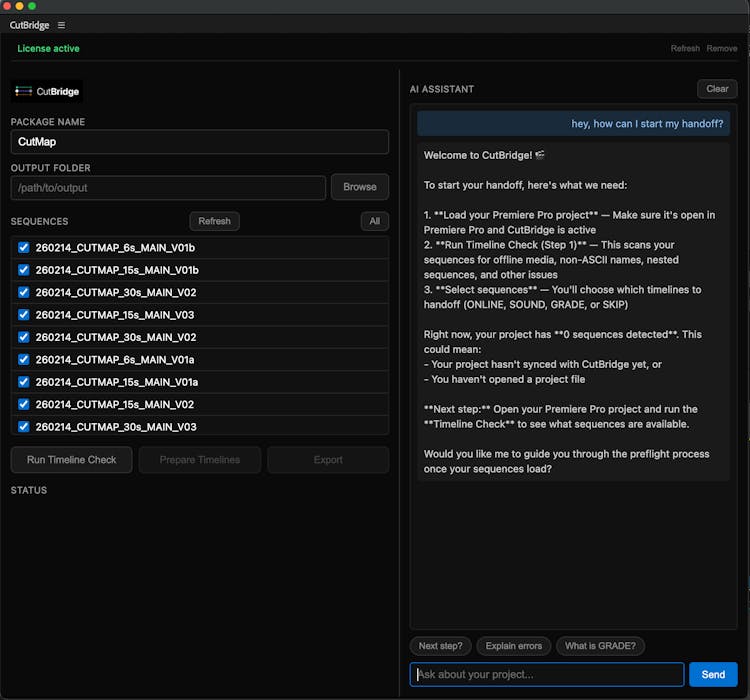
Task: Disable the 260214_CUTMAP_15s_MAIN_V02 sequence
Action: click(x=24, y=405)
